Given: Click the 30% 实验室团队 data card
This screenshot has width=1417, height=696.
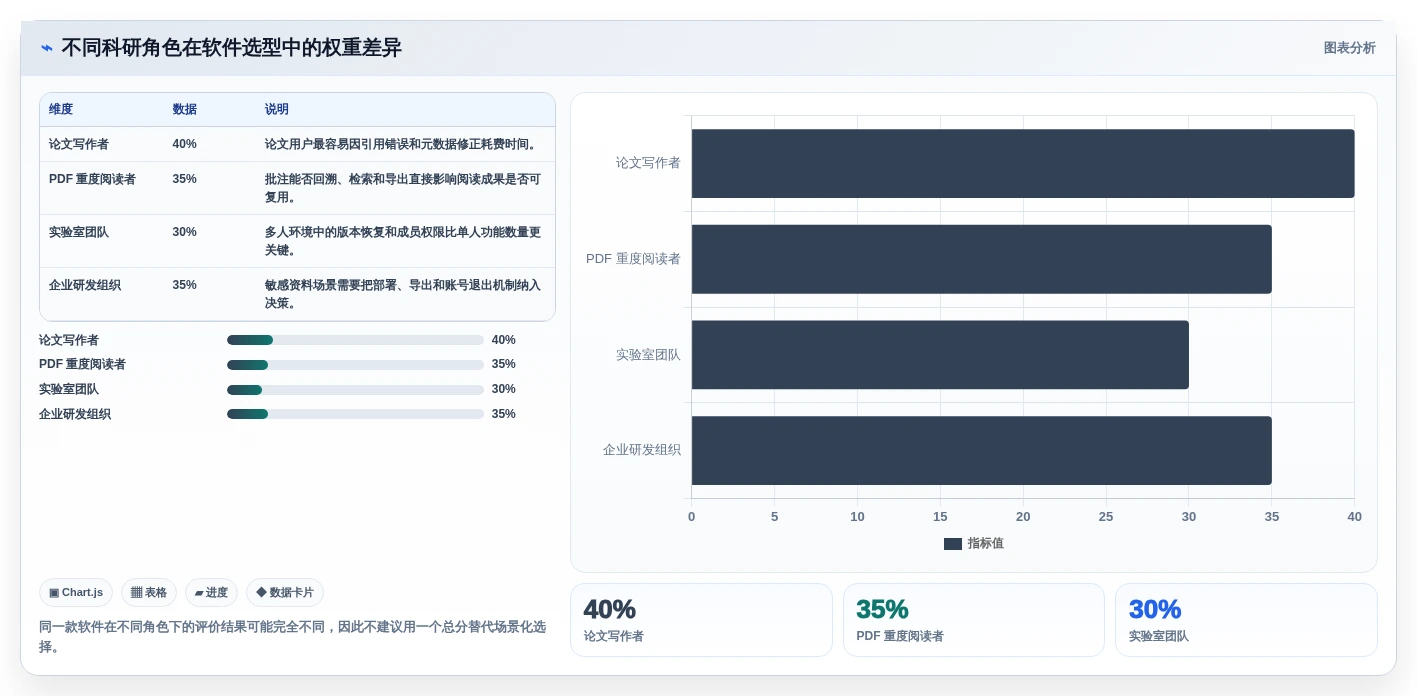Looking at the screenshot, I should point(1246,620).
